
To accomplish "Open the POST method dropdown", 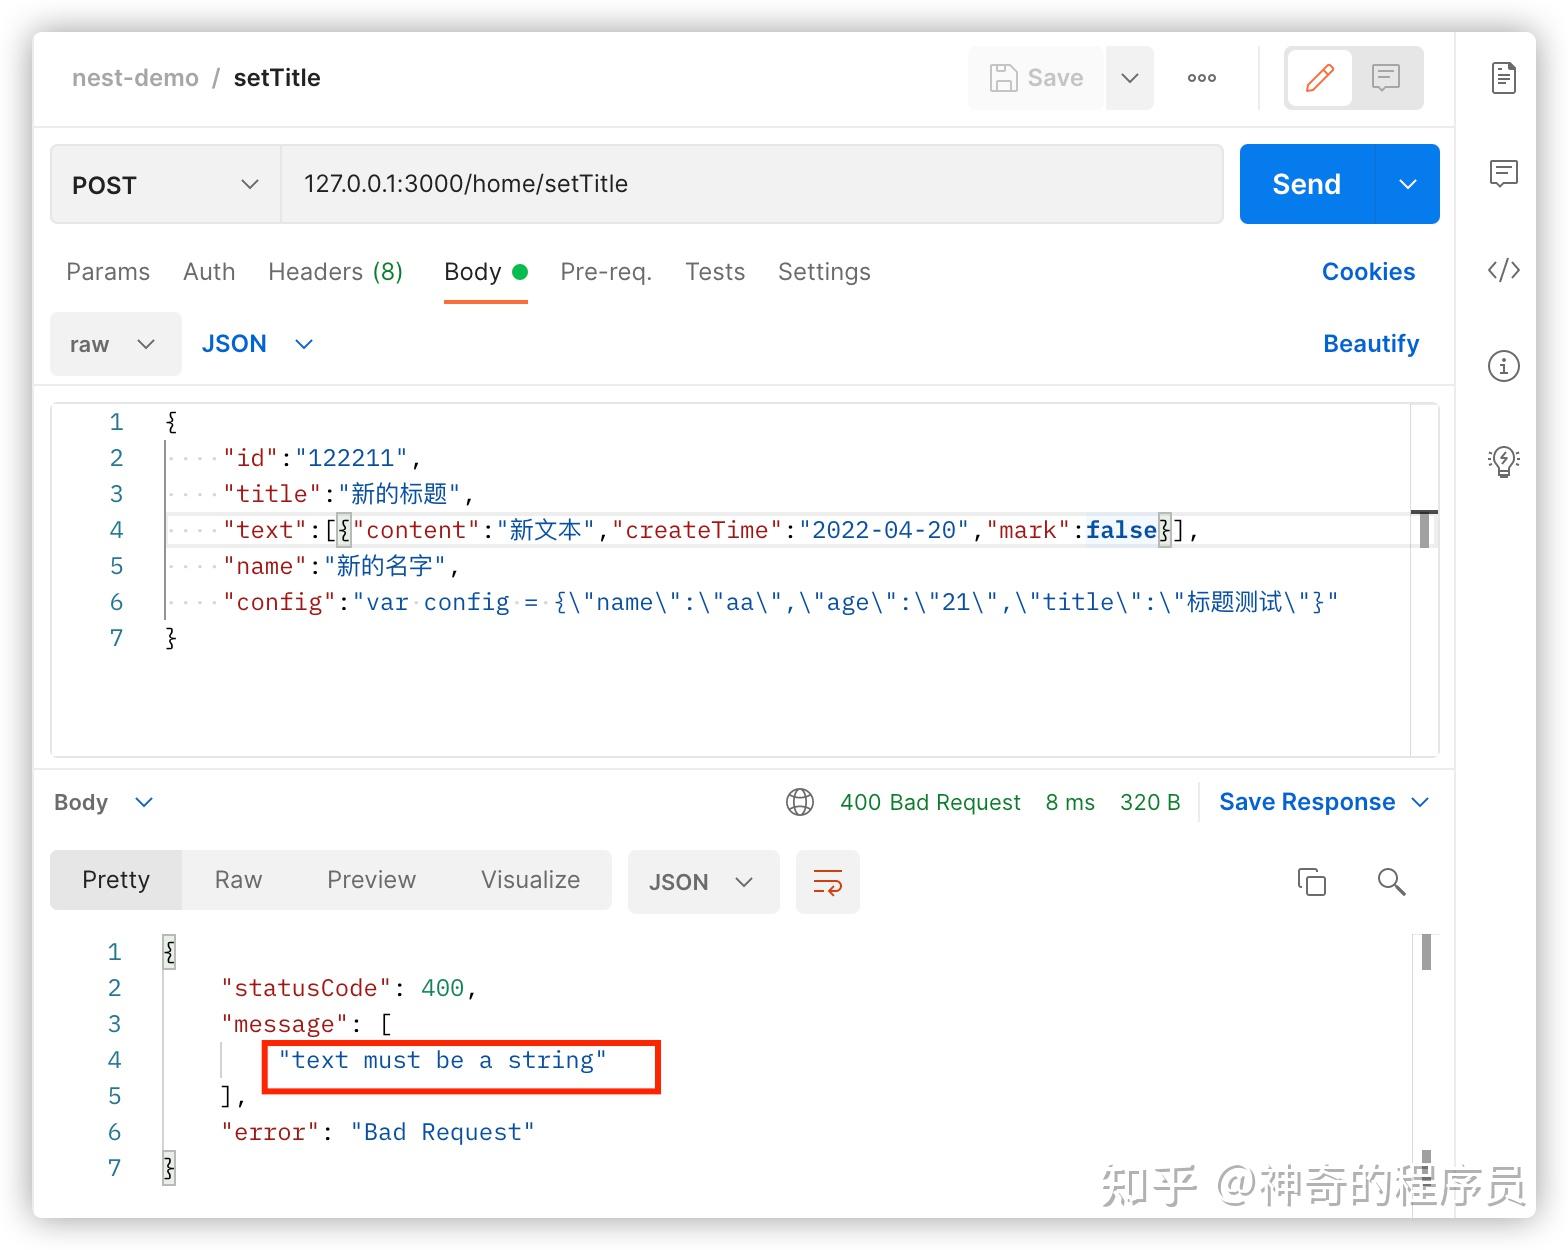I will pos(165,185).
